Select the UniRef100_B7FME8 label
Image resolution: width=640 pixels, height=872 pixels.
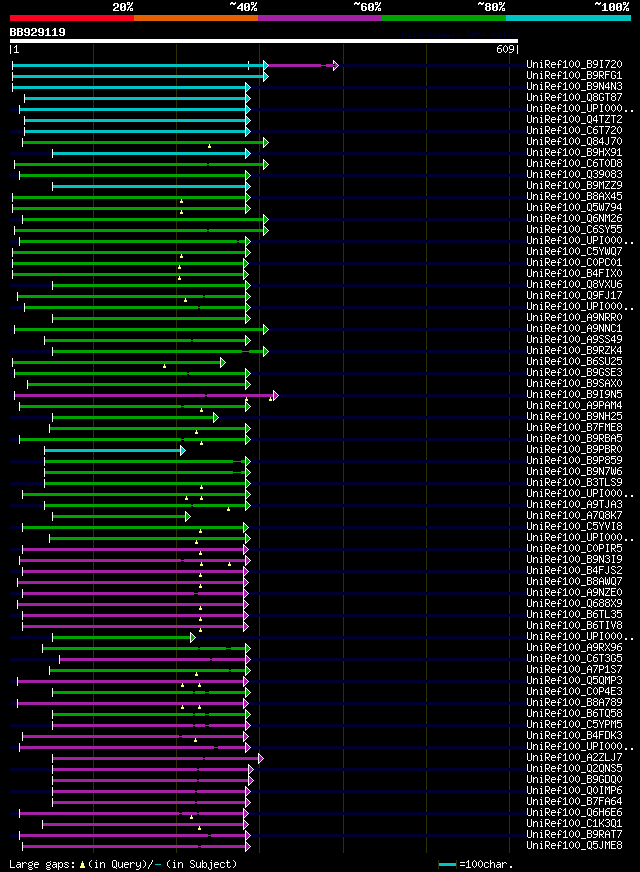[574, 428]
